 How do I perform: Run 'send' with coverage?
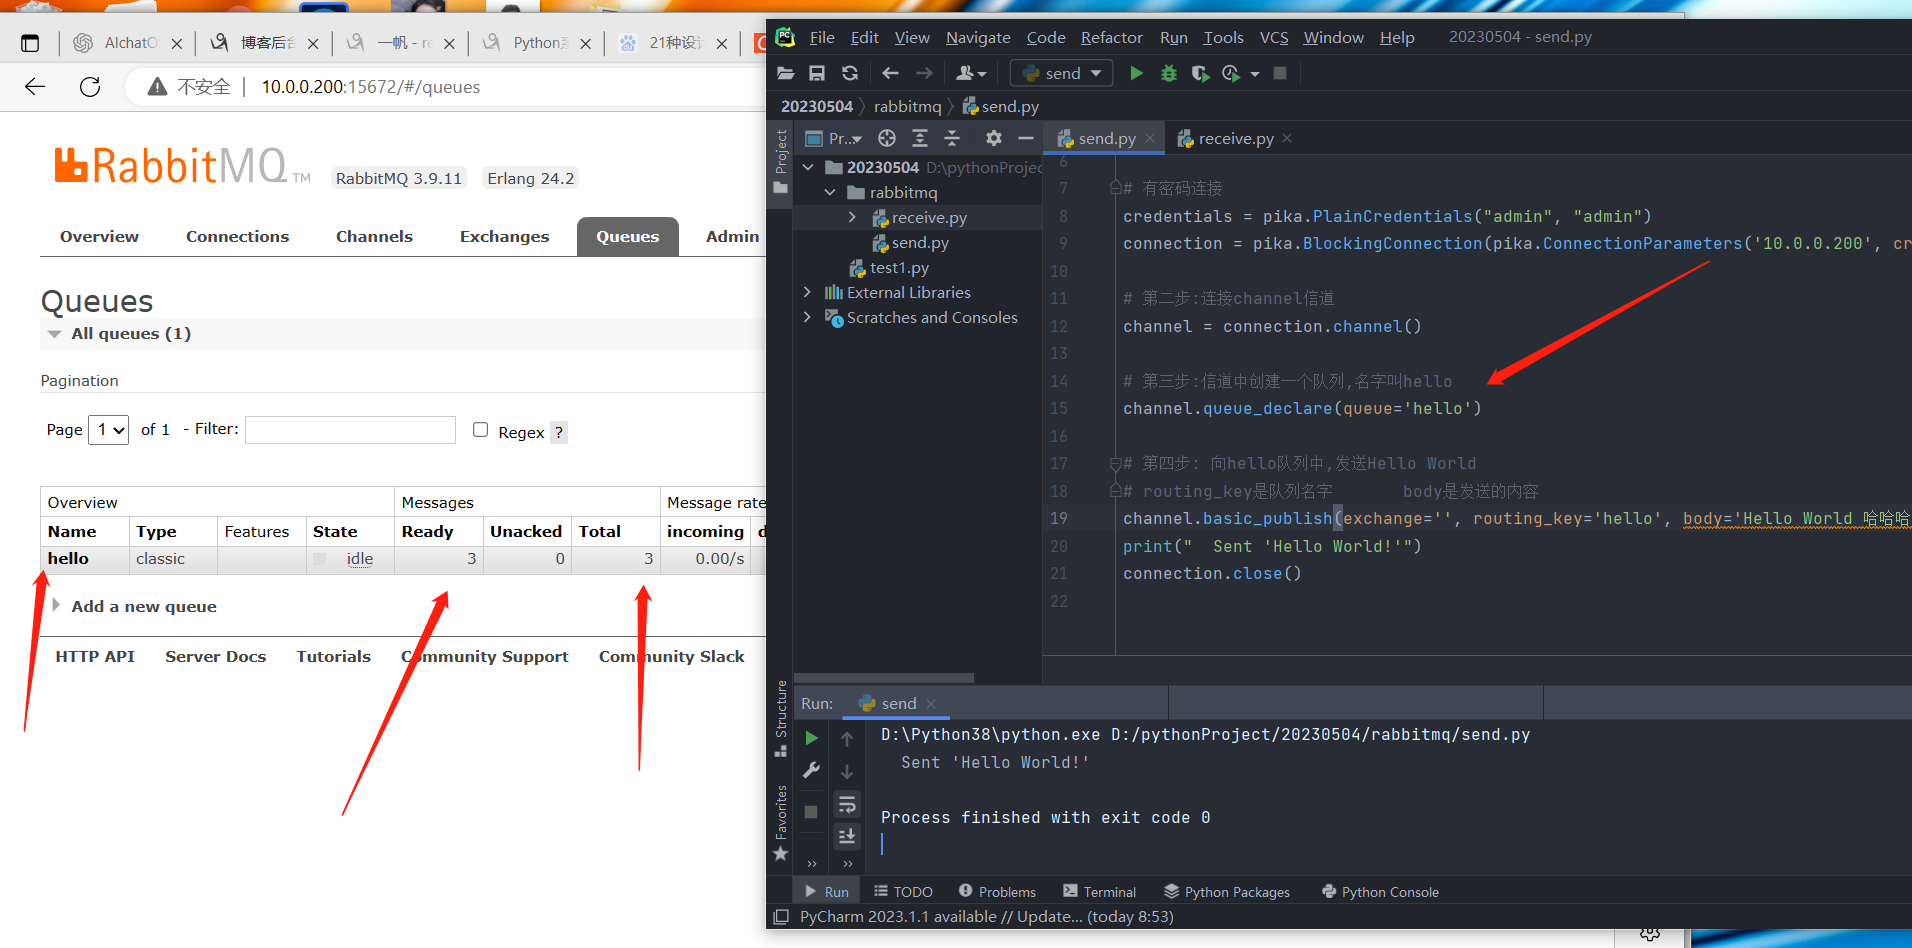(1200, 73)
